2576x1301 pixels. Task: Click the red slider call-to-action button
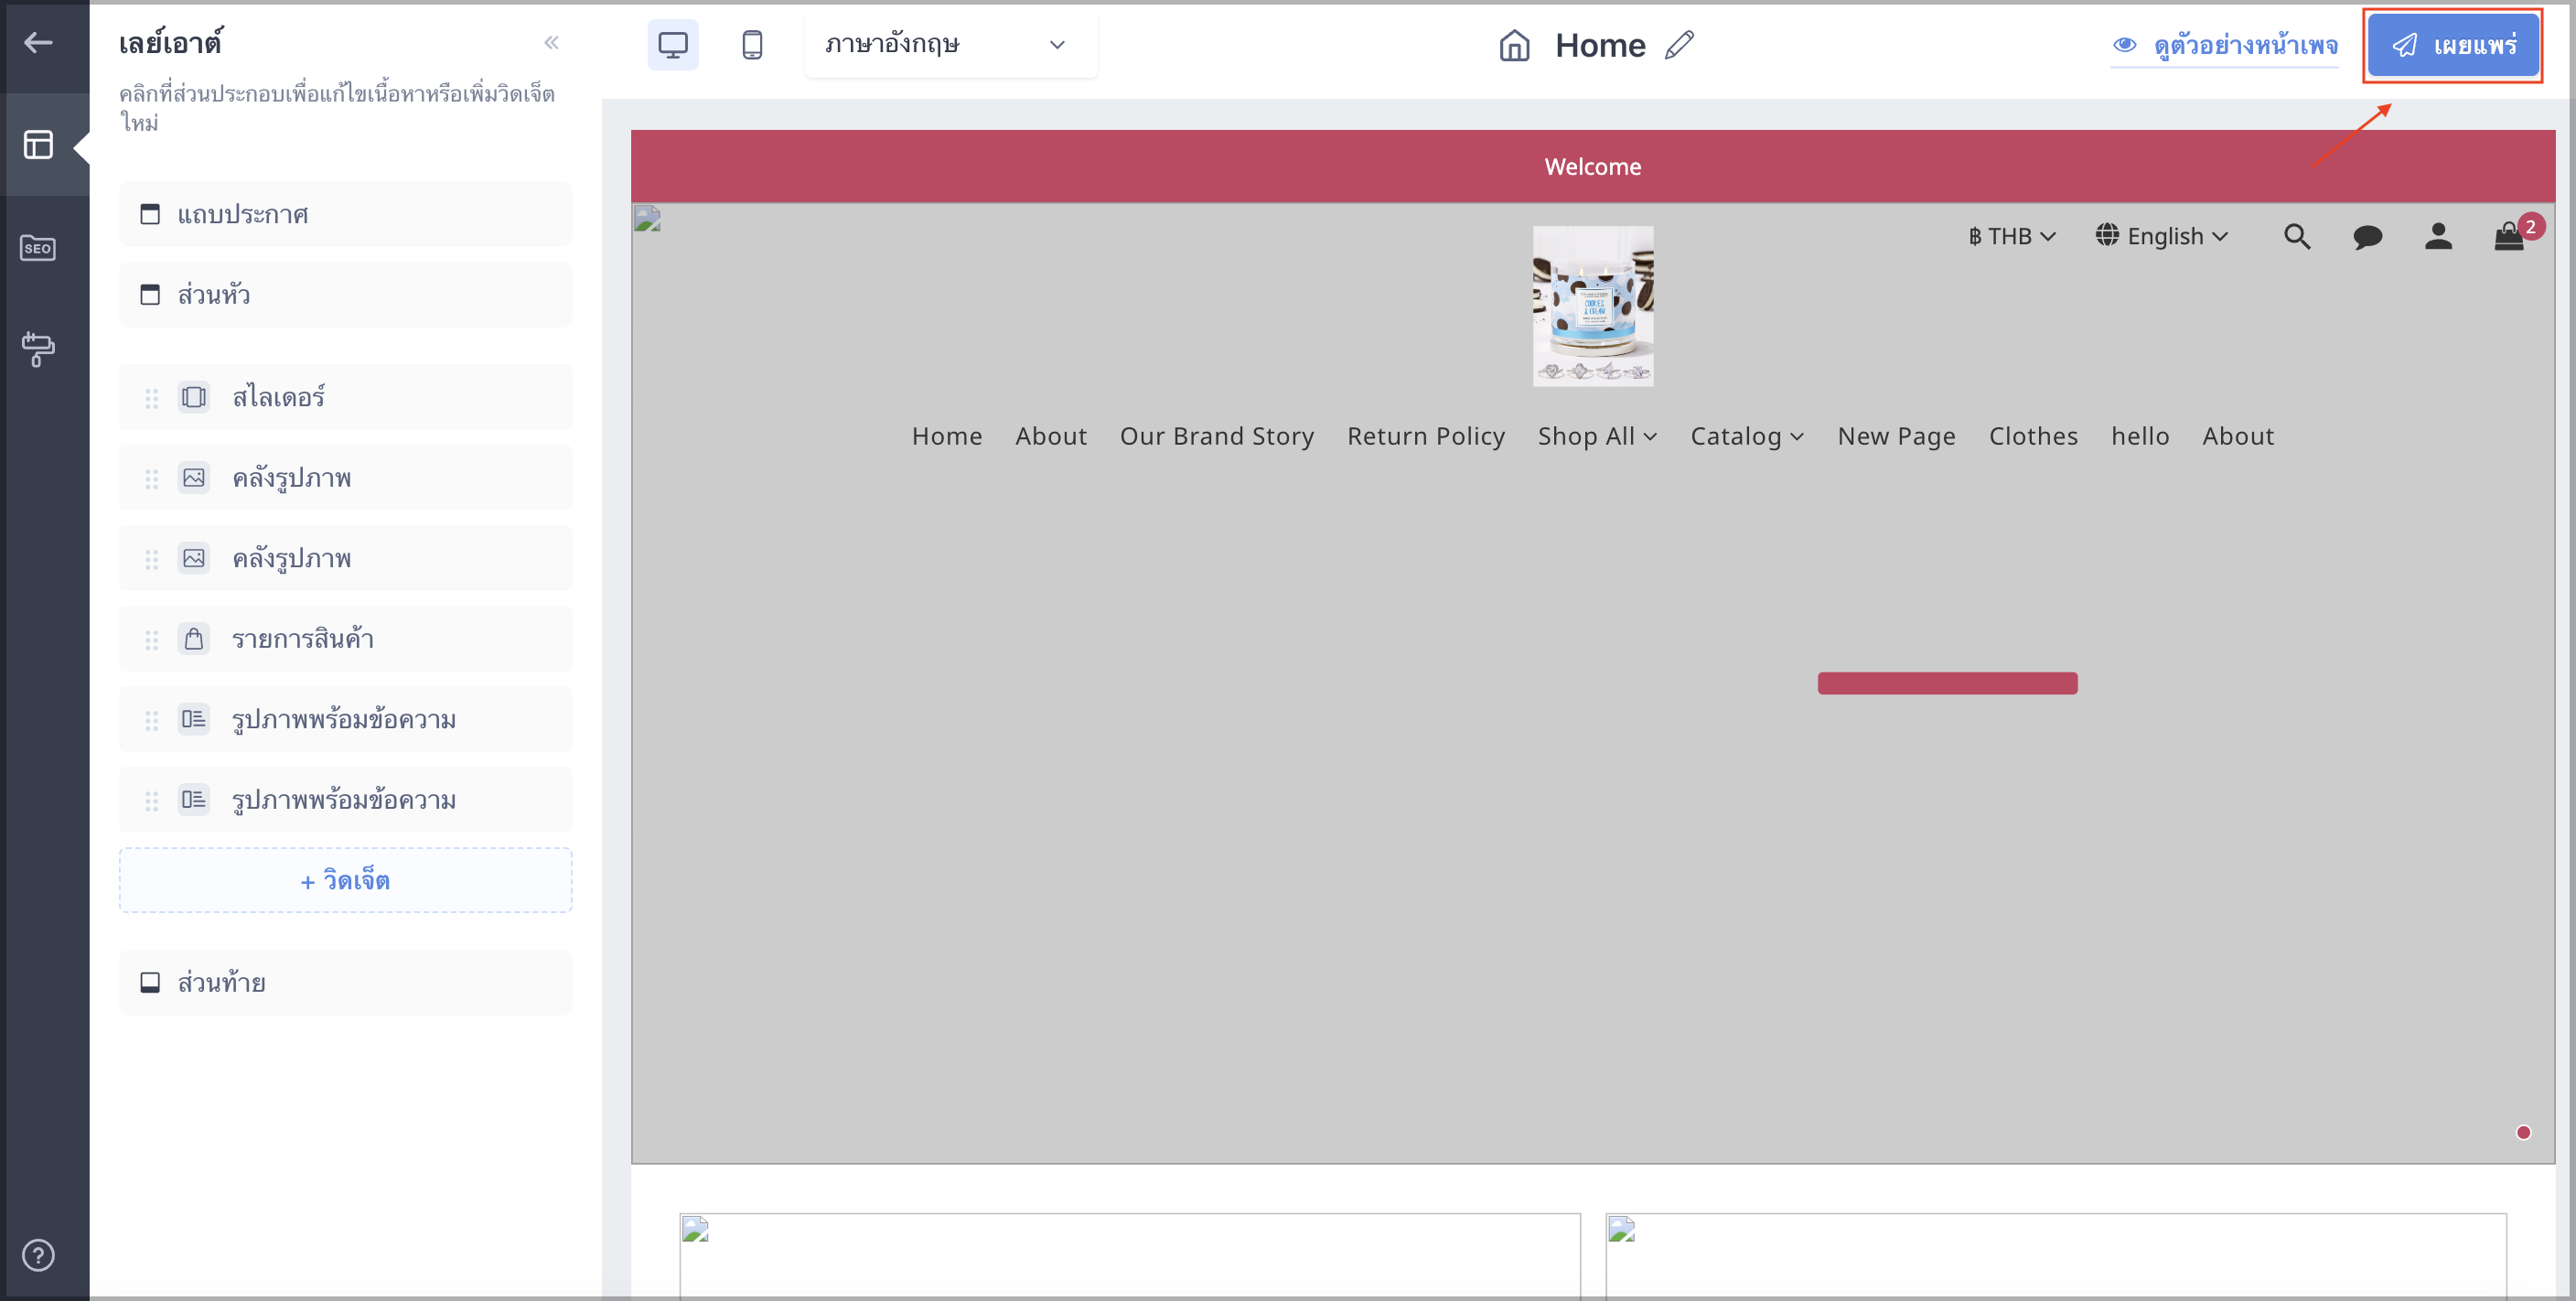tap(1947, 683)
